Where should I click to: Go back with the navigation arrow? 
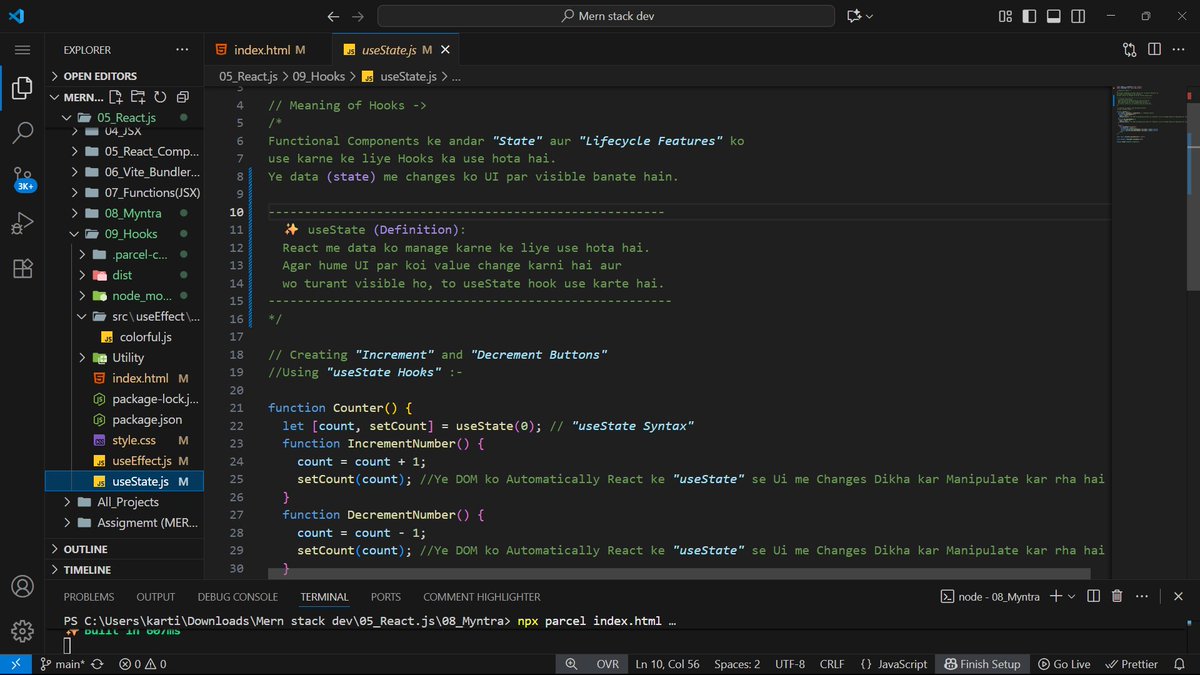[x=334, y=16]
